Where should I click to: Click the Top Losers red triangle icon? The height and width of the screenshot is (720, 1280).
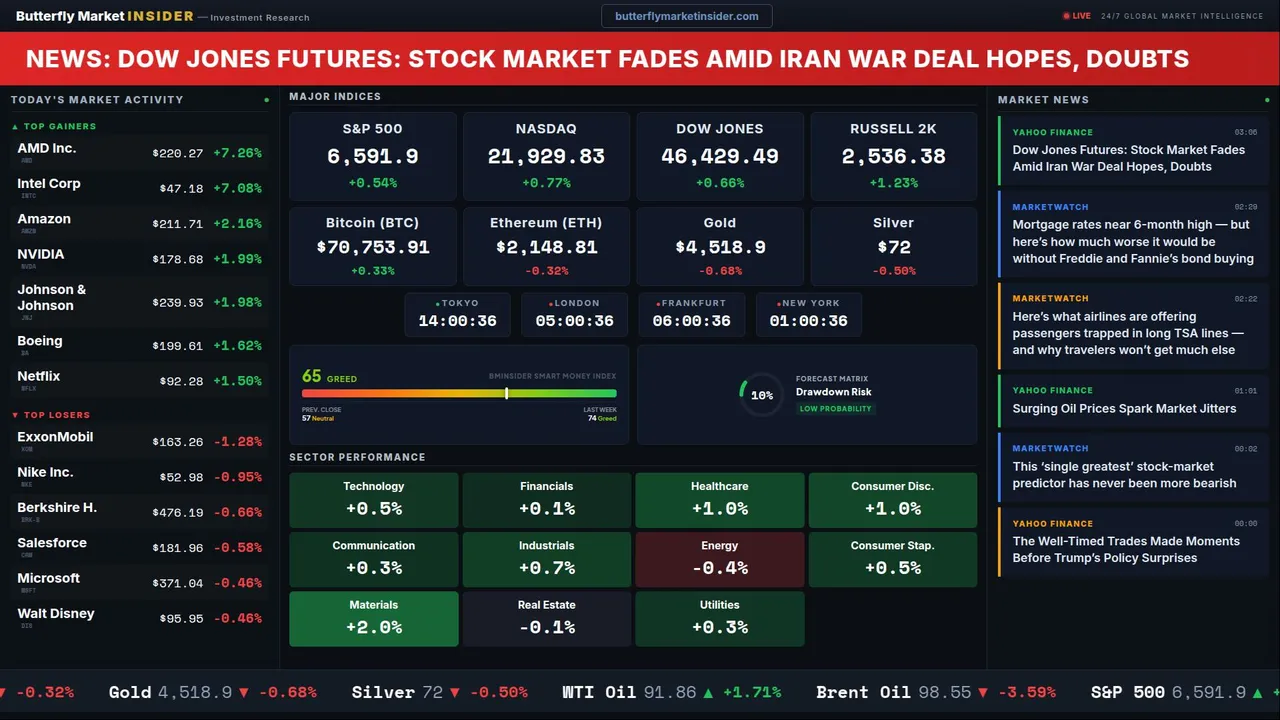pyautogui.click(x=15, y=415)
